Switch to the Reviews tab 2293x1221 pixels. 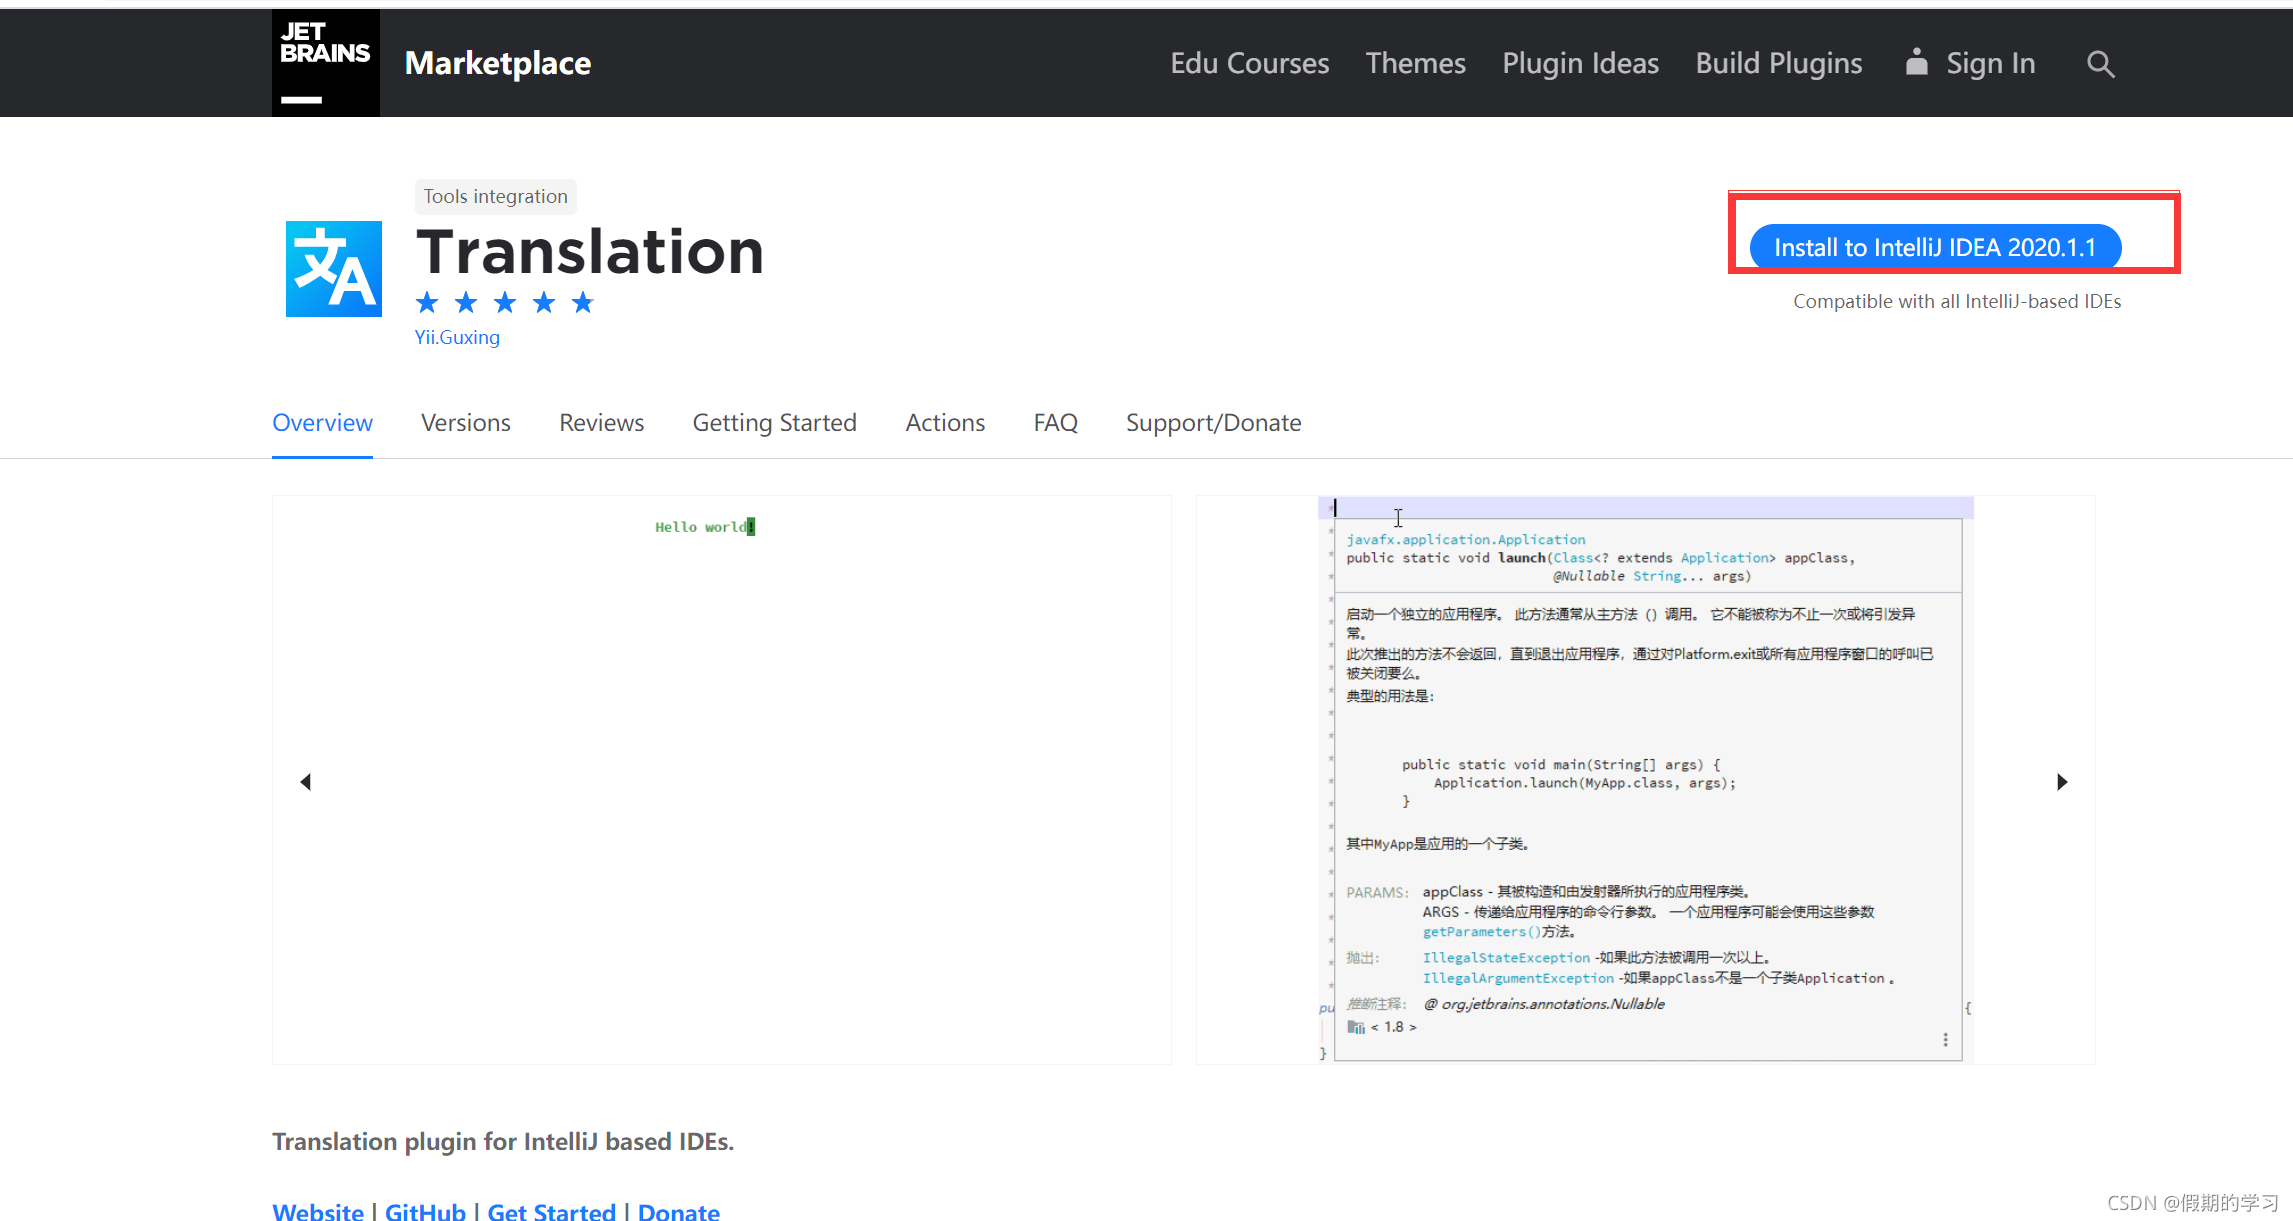[602, 423]
